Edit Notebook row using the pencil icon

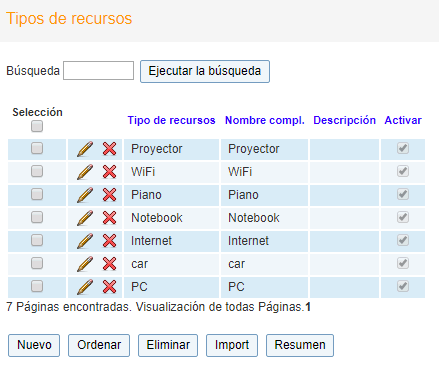point(85,218)
